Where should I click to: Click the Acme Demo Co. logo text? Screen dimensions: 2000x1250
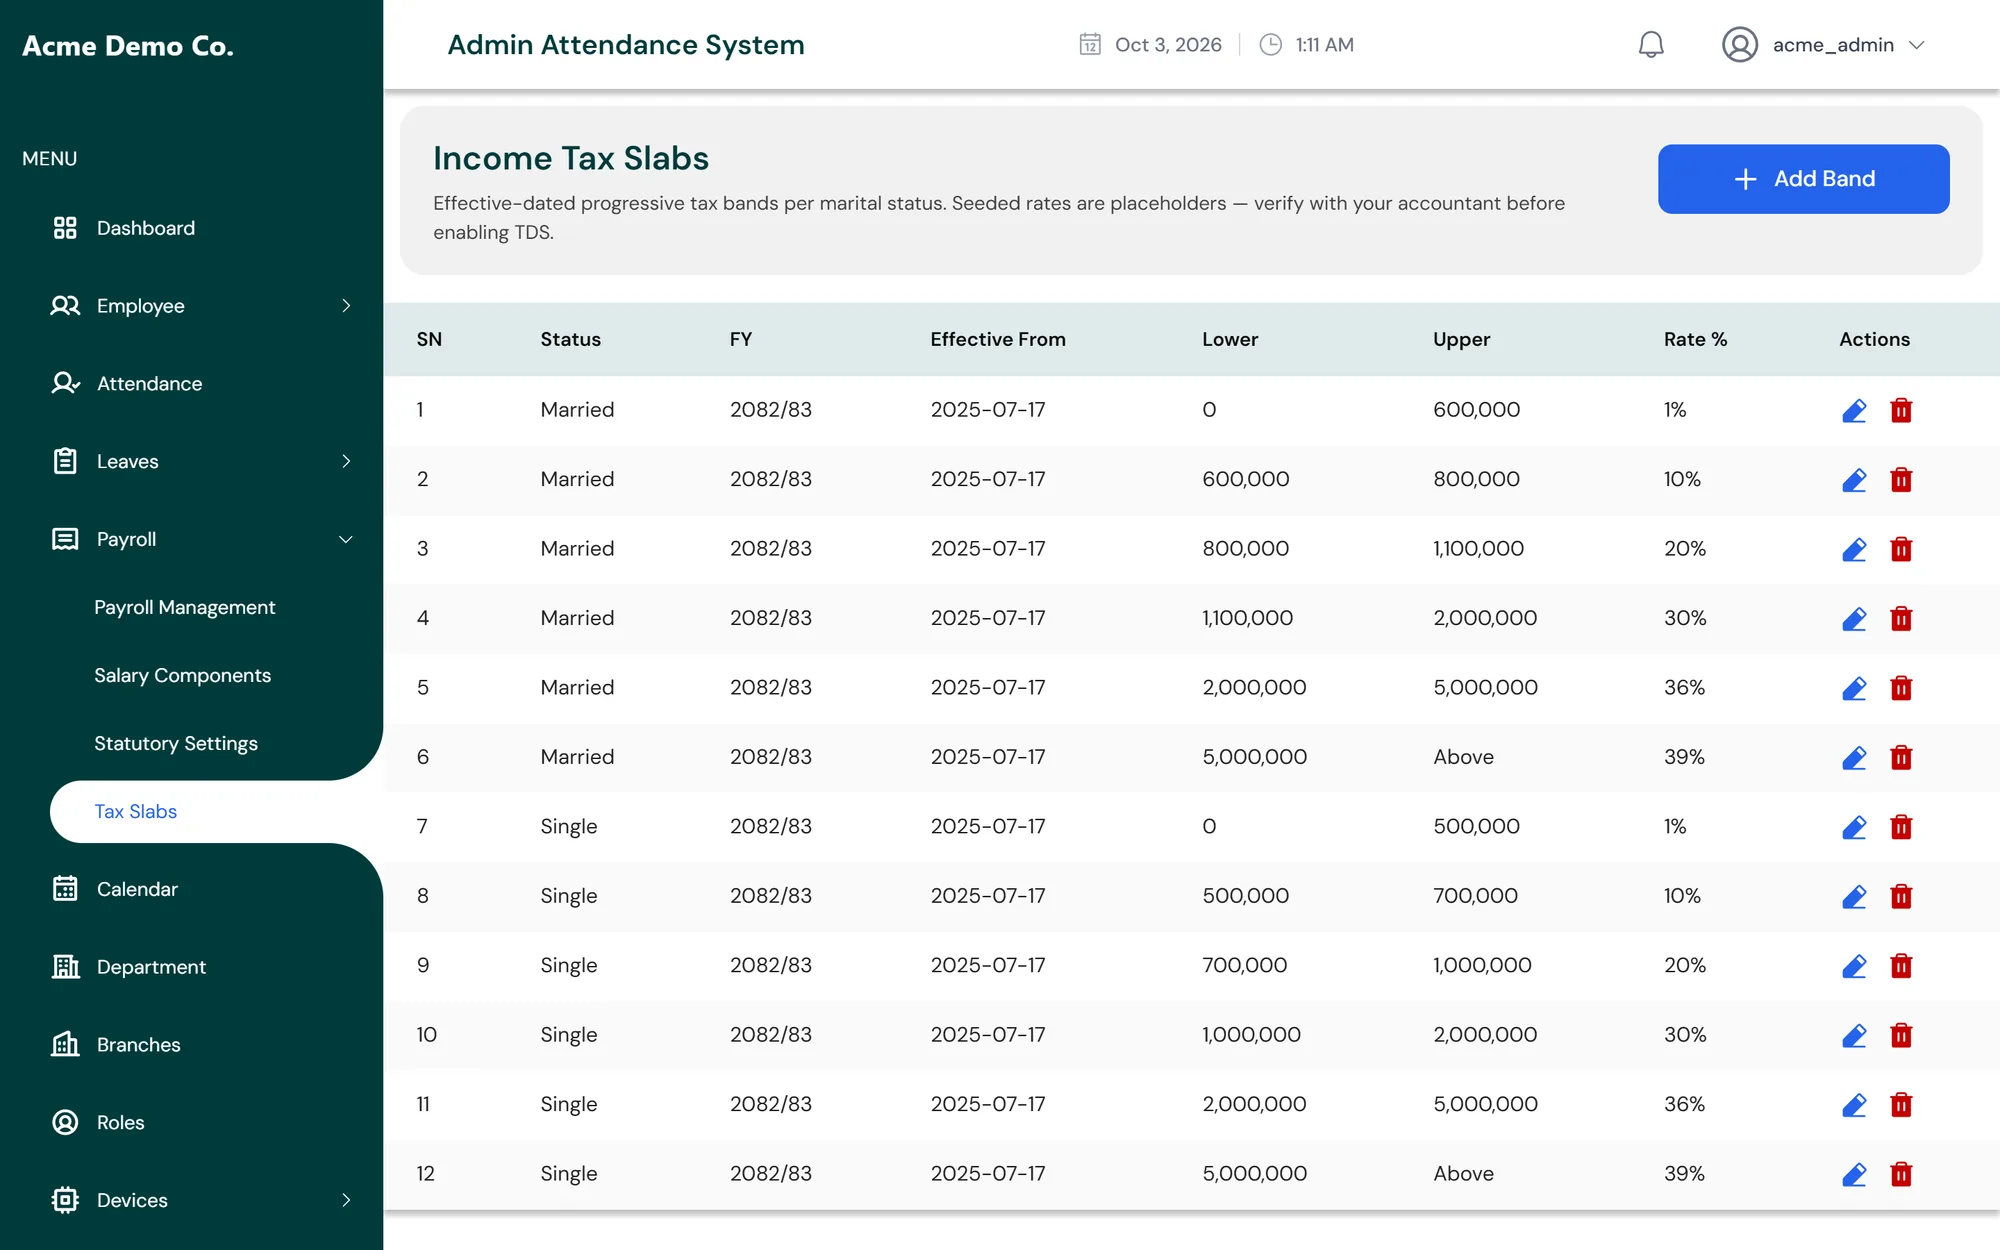128,46
